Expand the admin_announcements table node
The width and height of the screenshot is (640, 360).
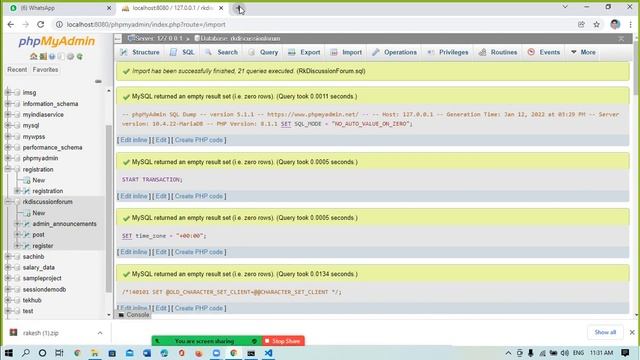[17, 224]
